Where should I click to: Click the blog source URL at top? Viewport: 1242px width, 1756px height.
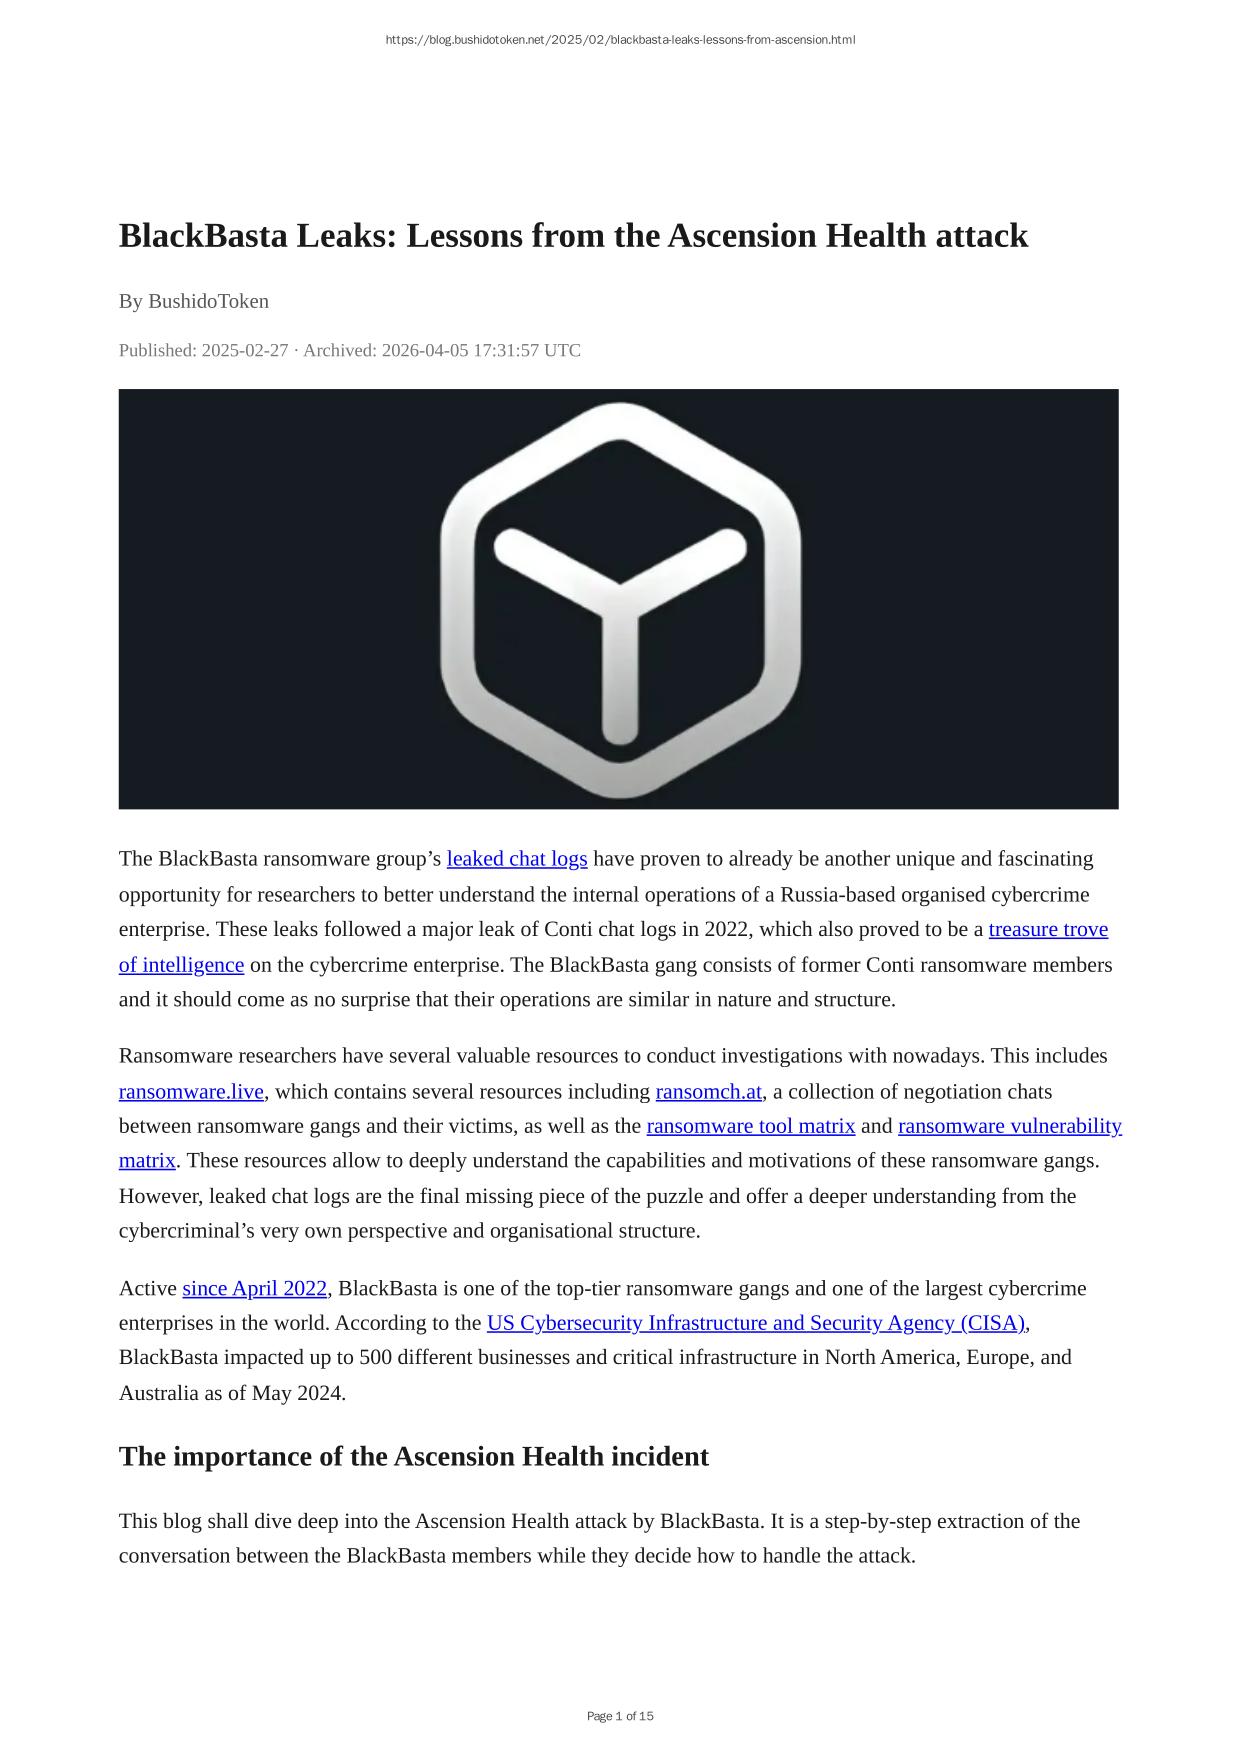(x=620, y=40)
